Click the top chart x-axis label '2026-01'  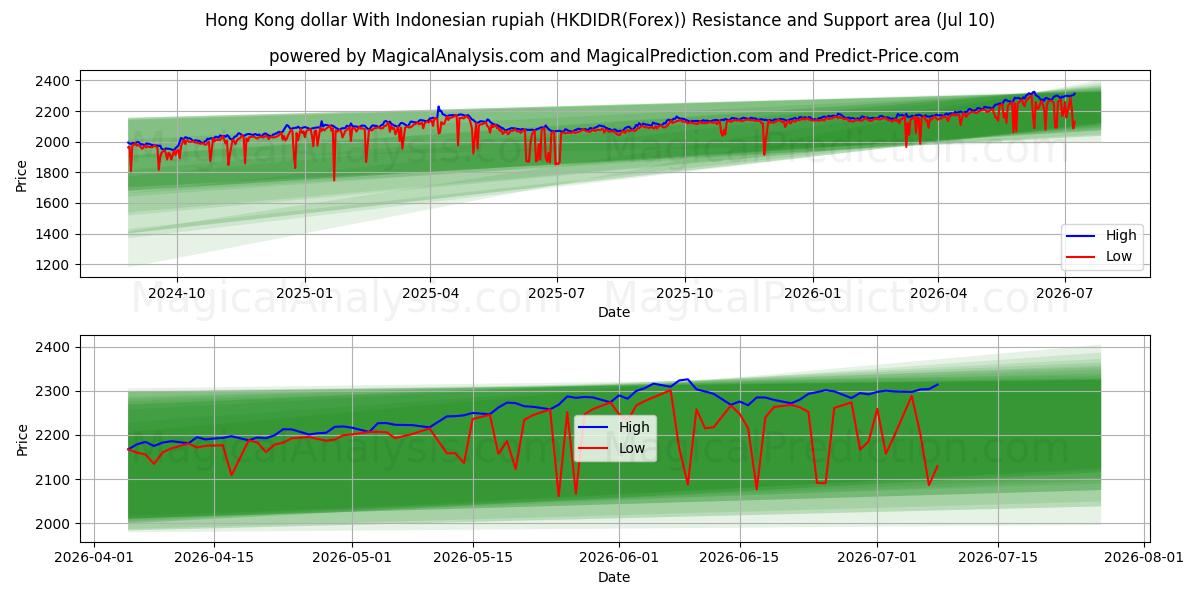(x=812, y=294)
